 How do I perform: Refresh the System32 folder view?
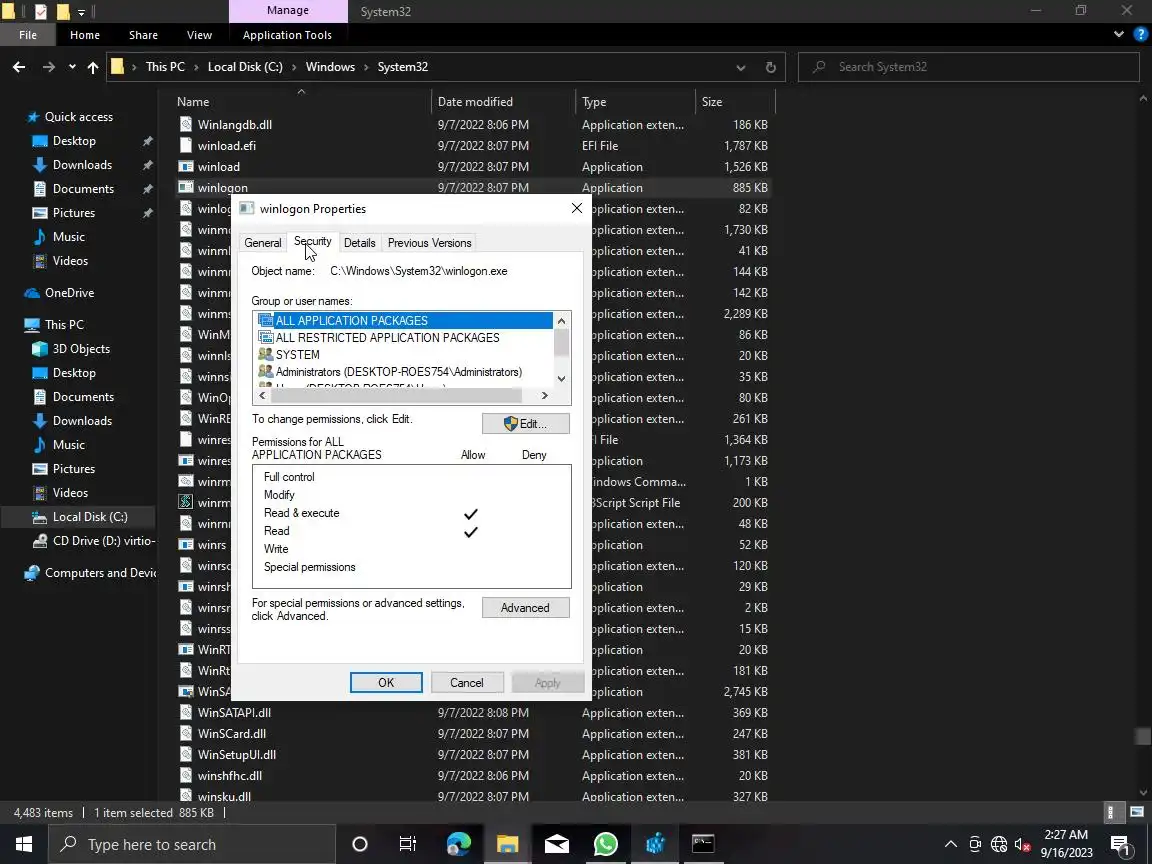pos(771,67)
